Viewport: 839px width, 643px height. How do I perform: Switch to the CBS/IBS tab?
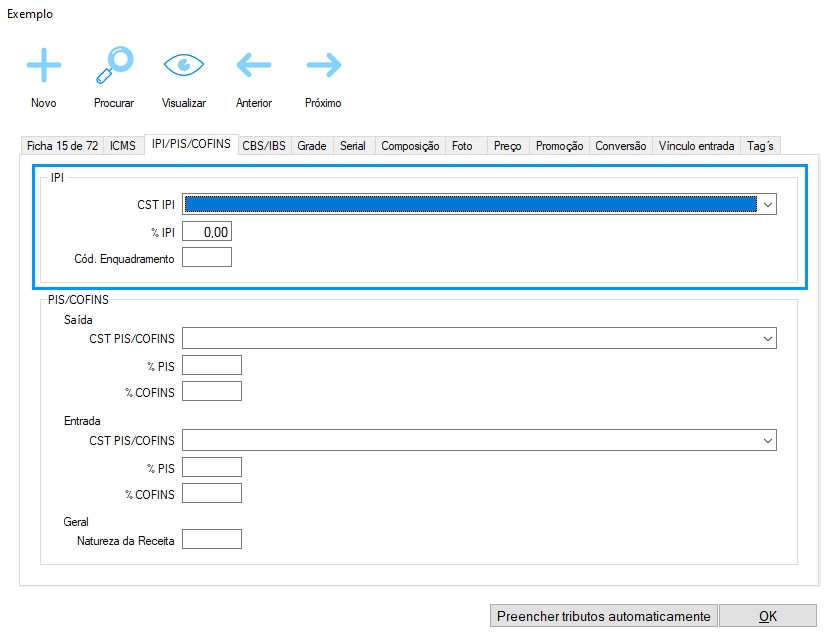coord(264,146)
